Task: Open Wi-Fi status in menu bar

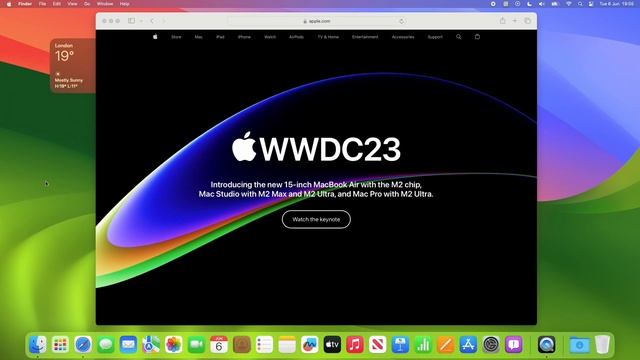Action: pyautogui.click(x=569, y=4)
